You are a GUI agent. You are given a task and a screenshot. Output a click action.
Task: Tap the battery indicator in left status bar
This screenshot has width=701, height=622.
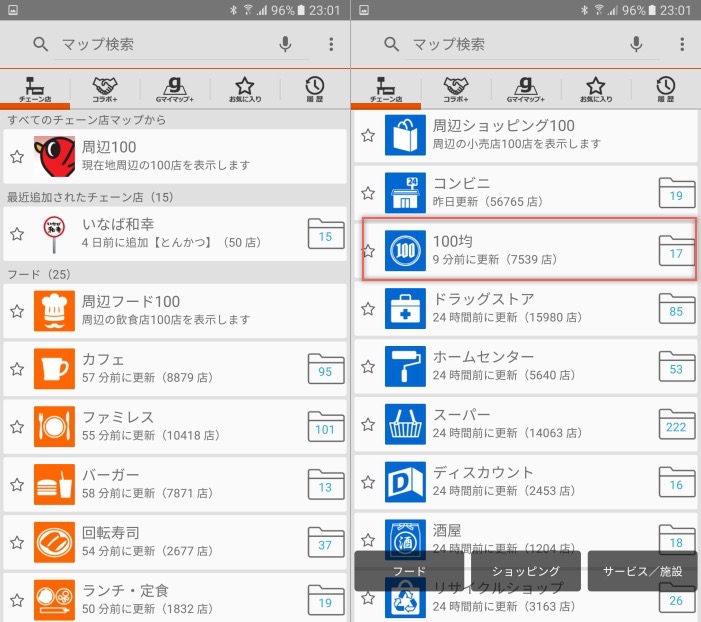click(301, 10)
